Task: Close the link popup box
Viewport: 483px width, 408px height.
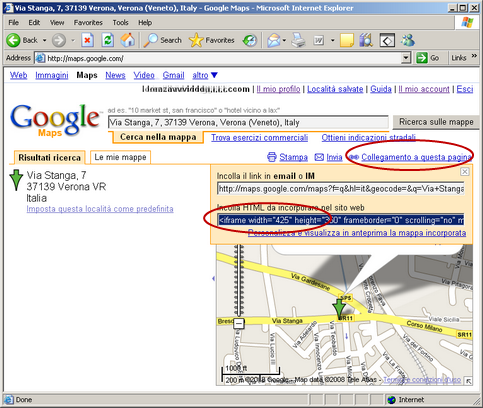Action: click(x=464, y=171)
